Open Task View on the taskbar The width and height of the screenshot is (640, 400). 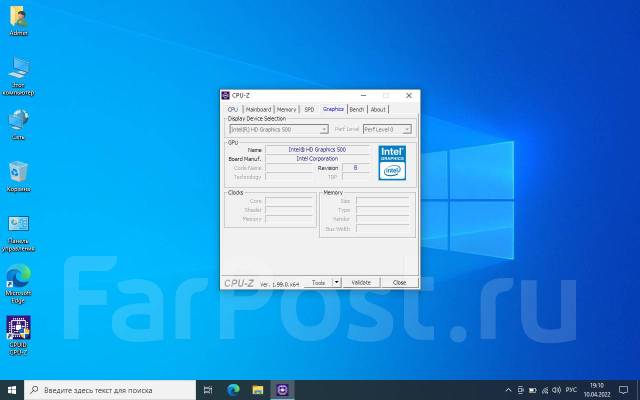[x=208, y=389]
